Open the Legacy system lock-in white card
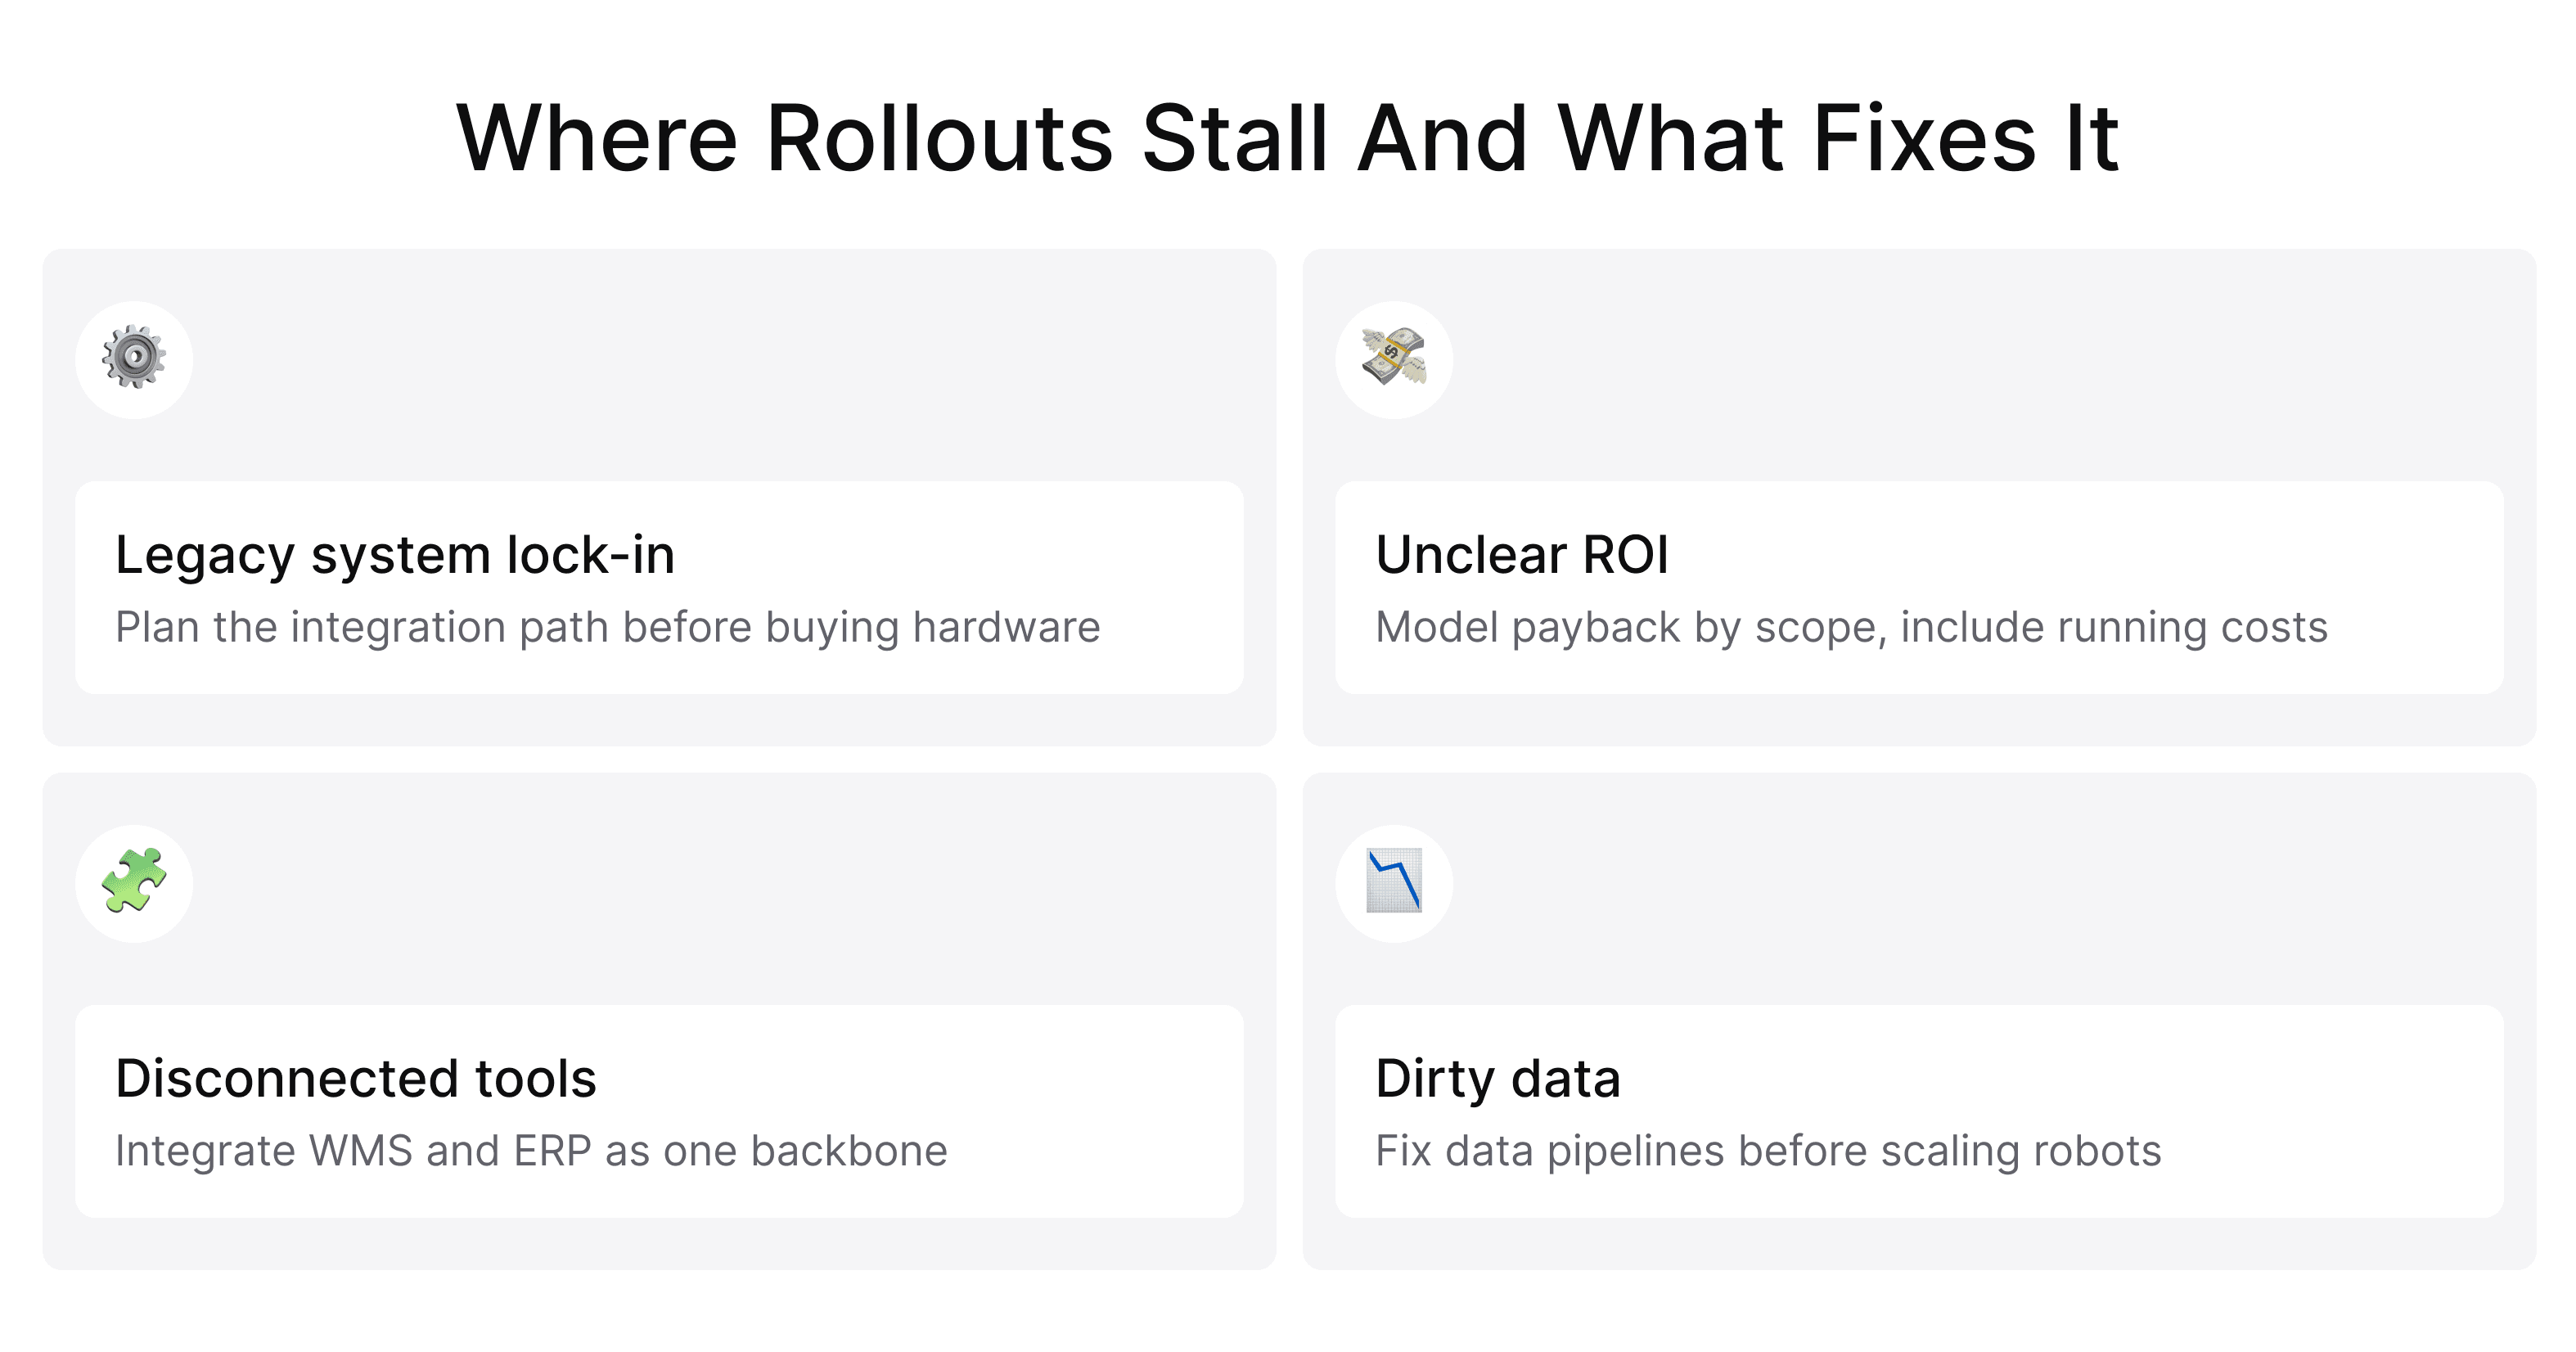Screen dimensions: 2576x1352 [659, 588]
